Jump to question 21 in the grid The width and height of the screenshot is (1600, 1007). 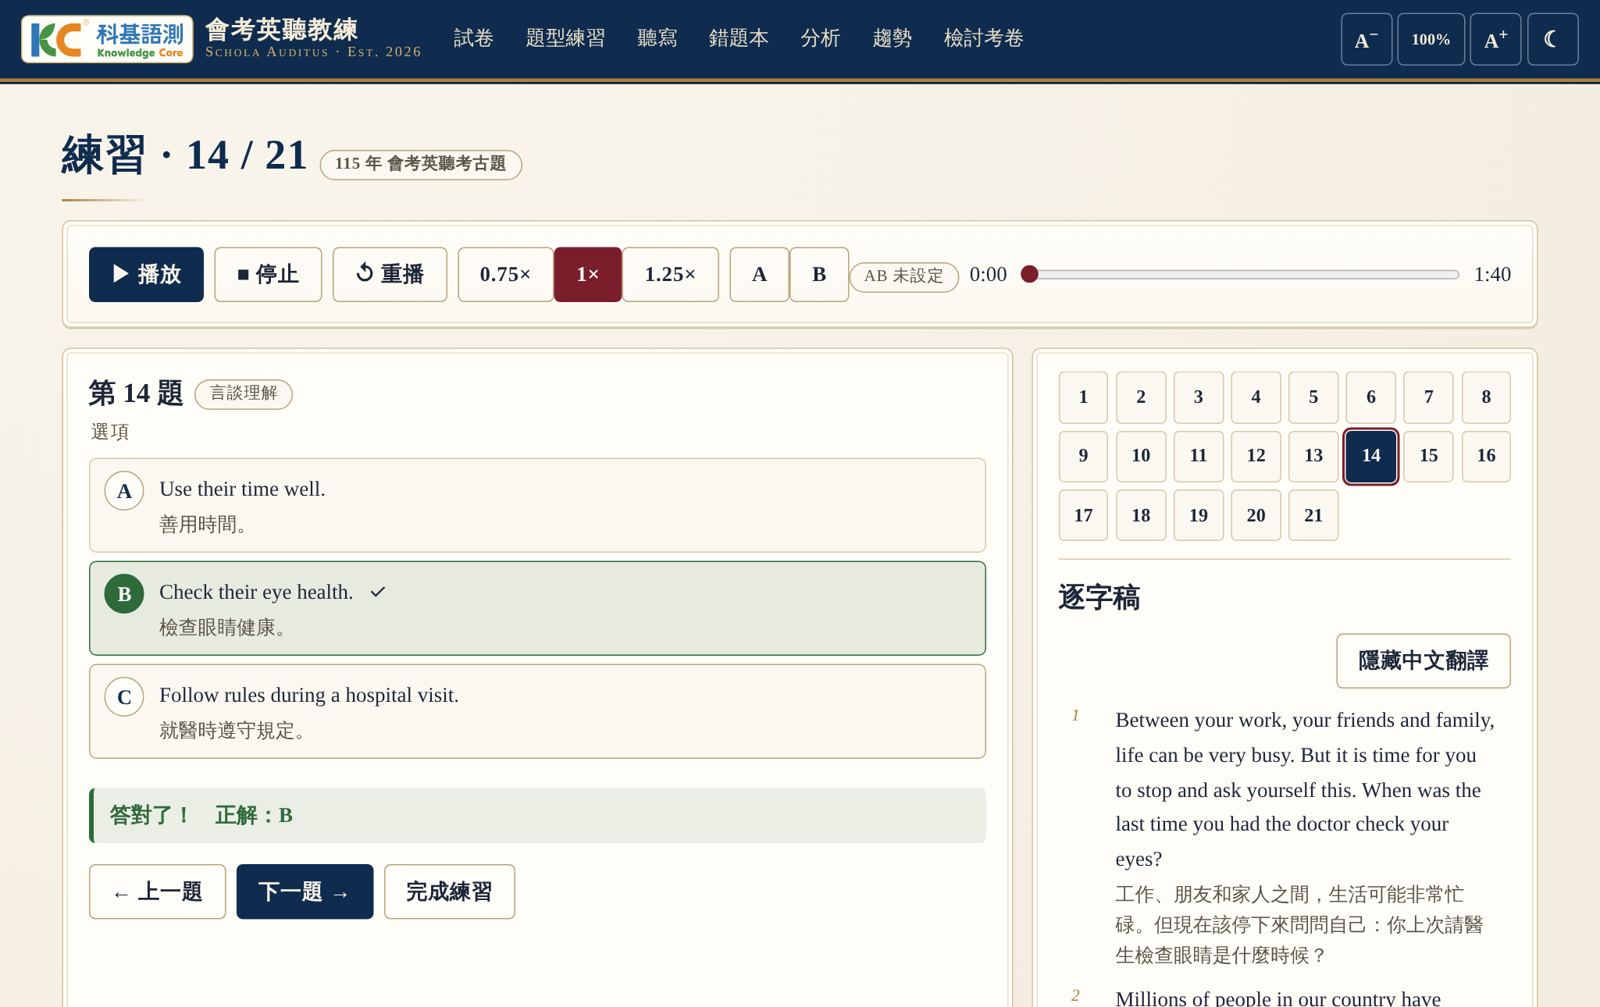(x=1313, y=515)
